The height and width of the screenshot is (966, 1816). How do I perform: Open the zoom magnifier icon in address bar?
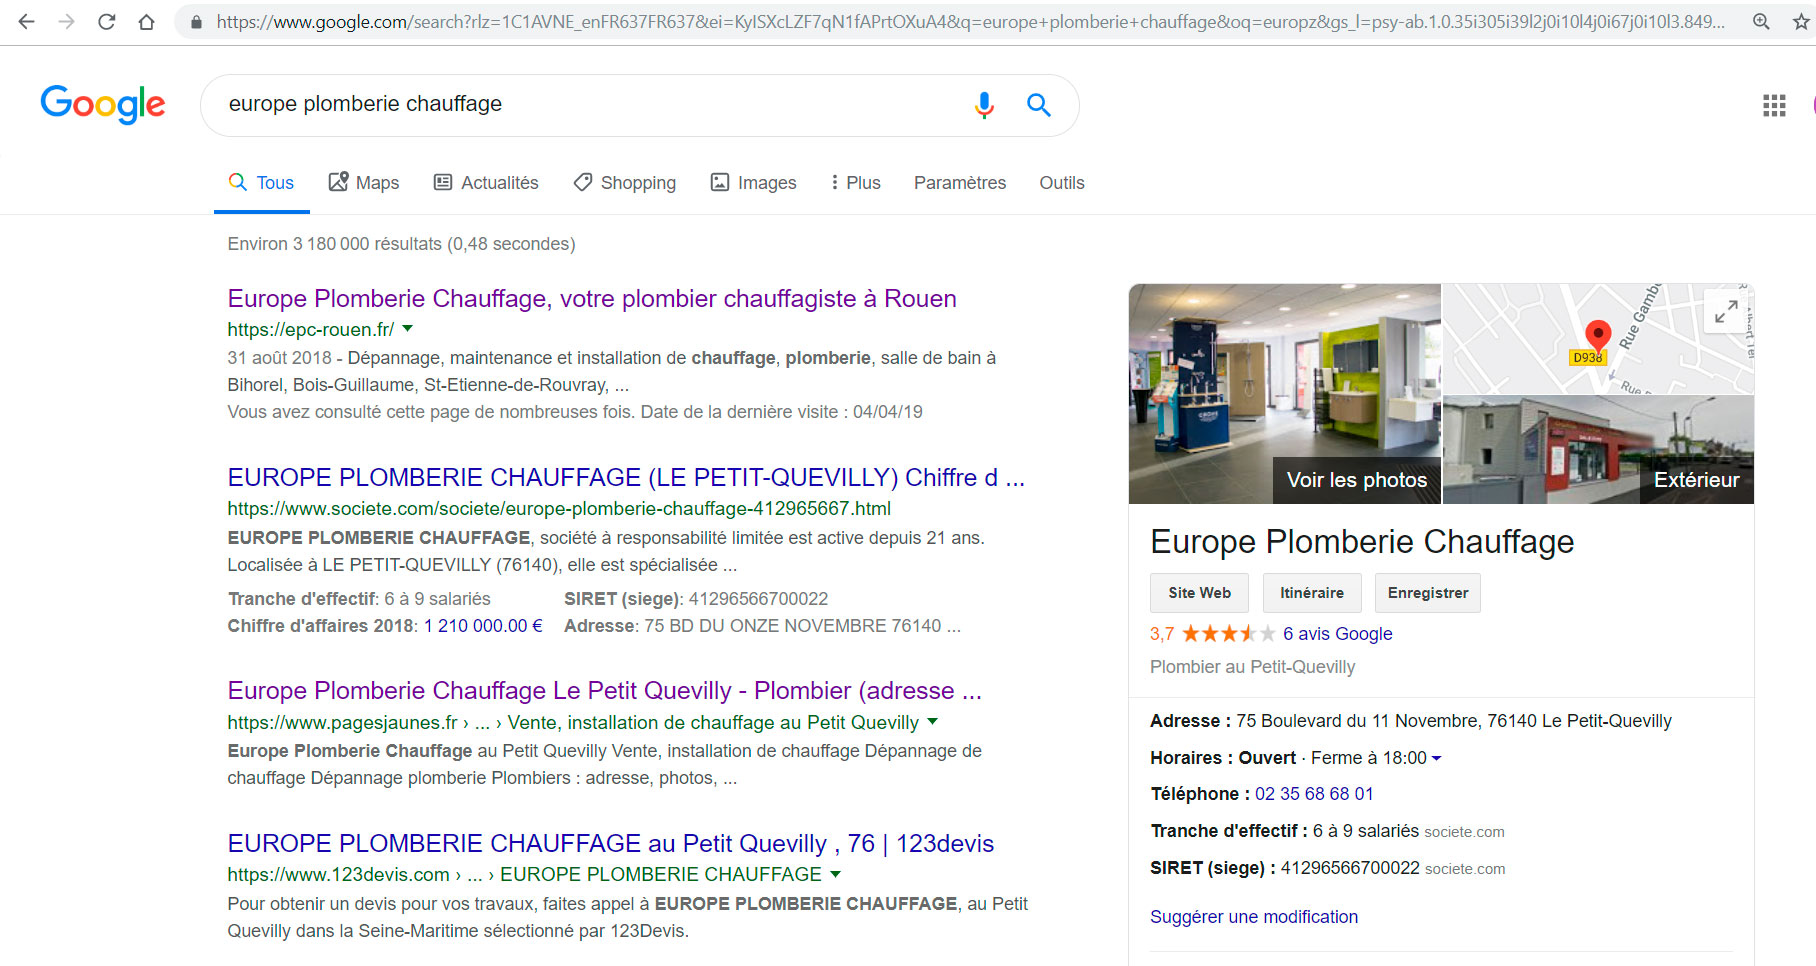(1762, 21)
